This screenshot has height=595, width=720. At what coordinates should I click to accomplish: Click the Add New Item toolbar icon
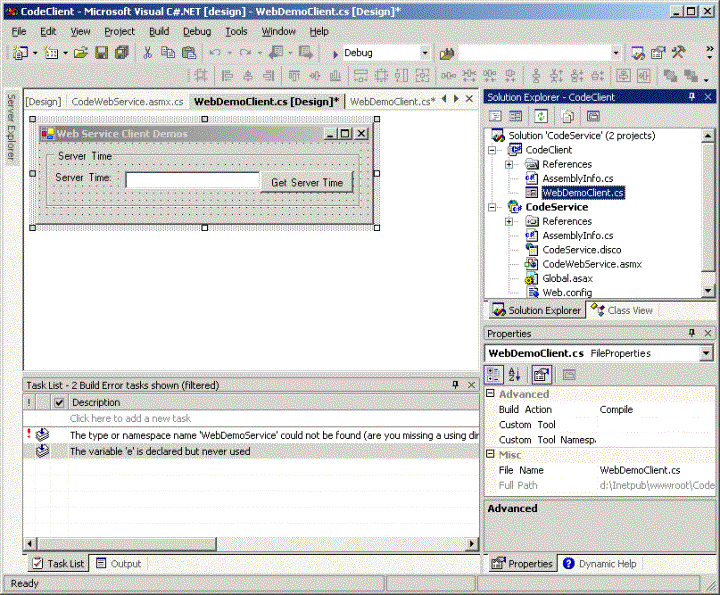point(51,53)
